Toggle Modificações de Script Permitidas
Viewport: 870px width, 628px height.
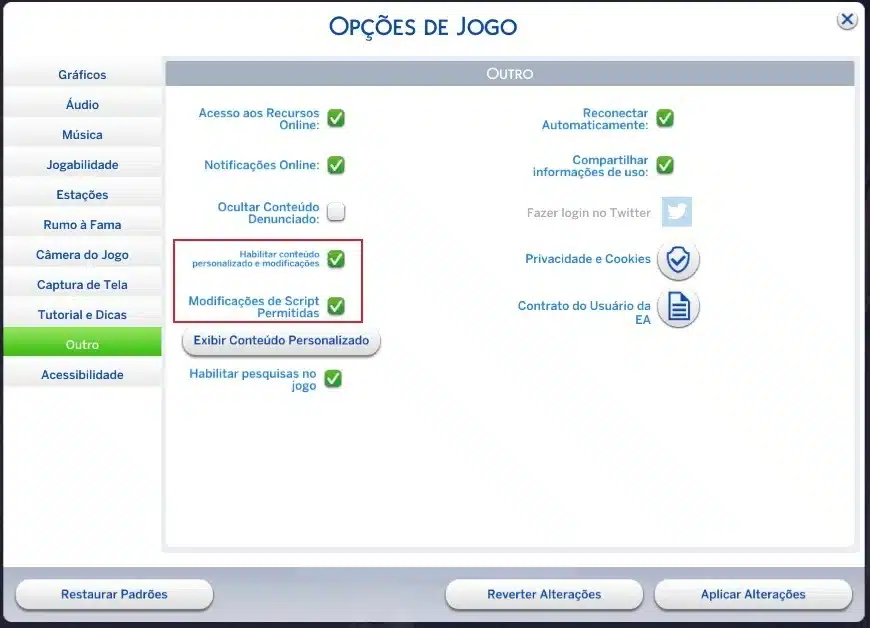click(x=335, y=305)
